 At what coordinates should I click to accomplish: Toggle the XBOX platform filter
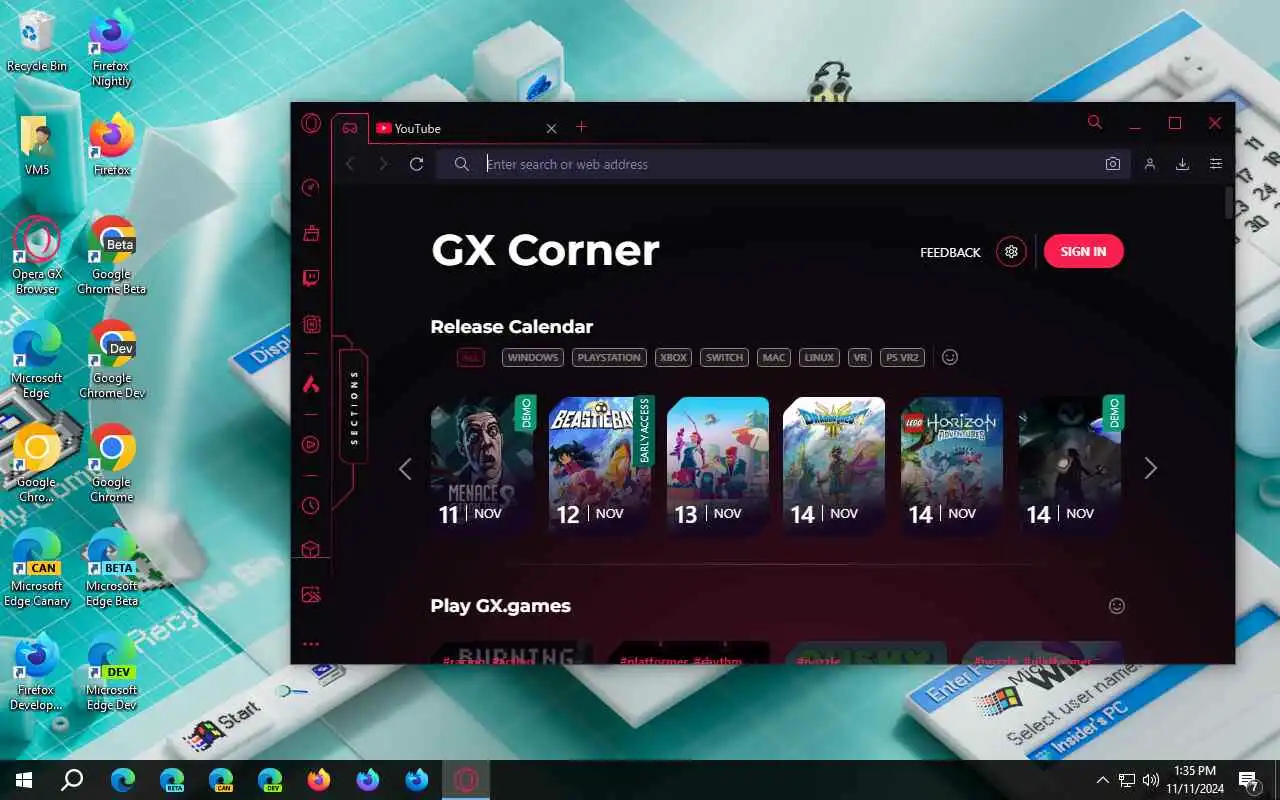(673, 357)
